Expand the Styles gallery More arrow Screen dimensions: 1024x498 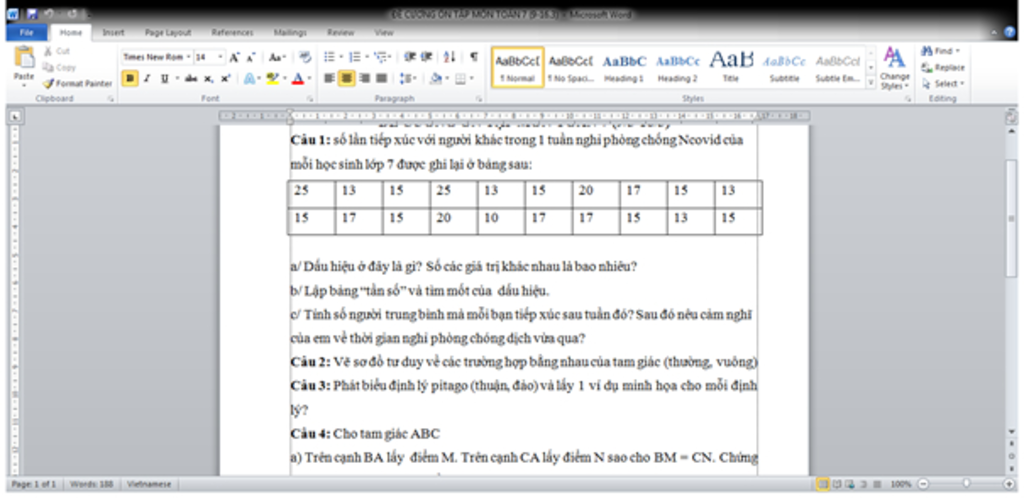point(871,83)
